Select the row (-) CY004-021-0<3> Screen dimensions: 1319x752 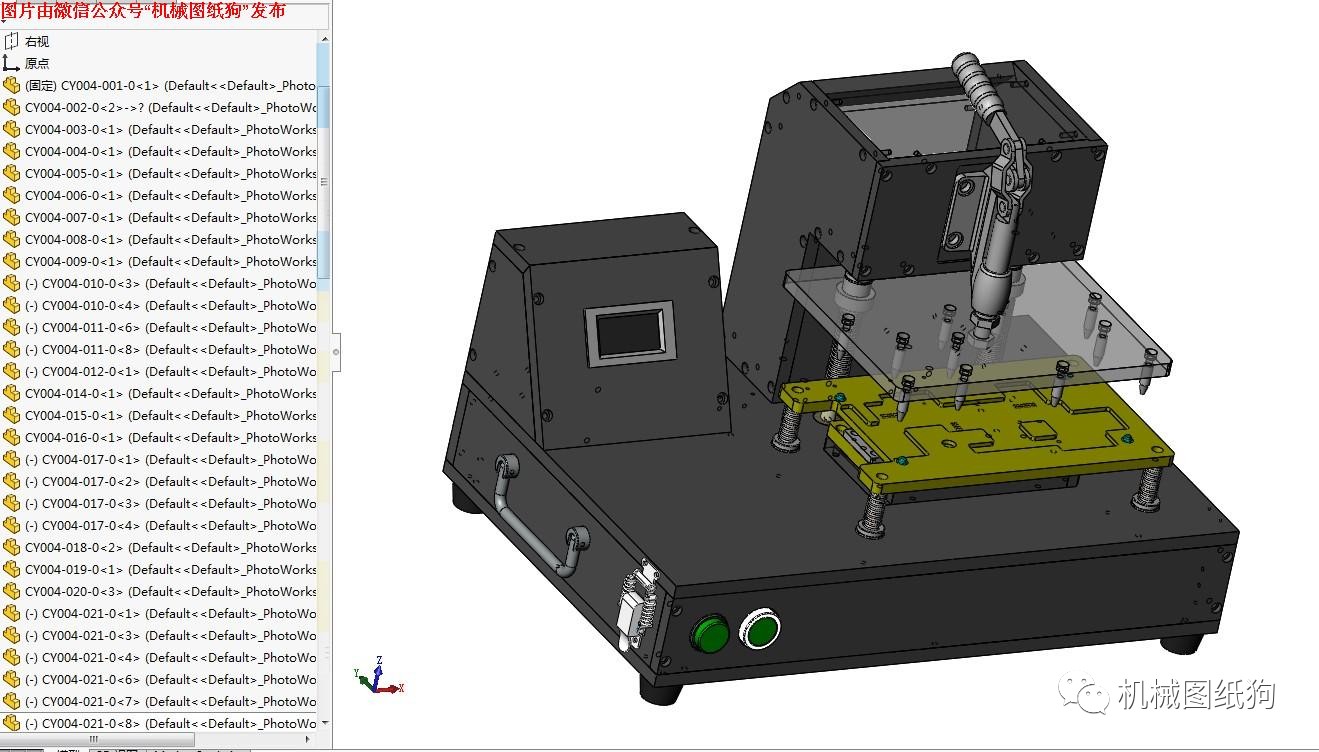click(x=159, y=635)
